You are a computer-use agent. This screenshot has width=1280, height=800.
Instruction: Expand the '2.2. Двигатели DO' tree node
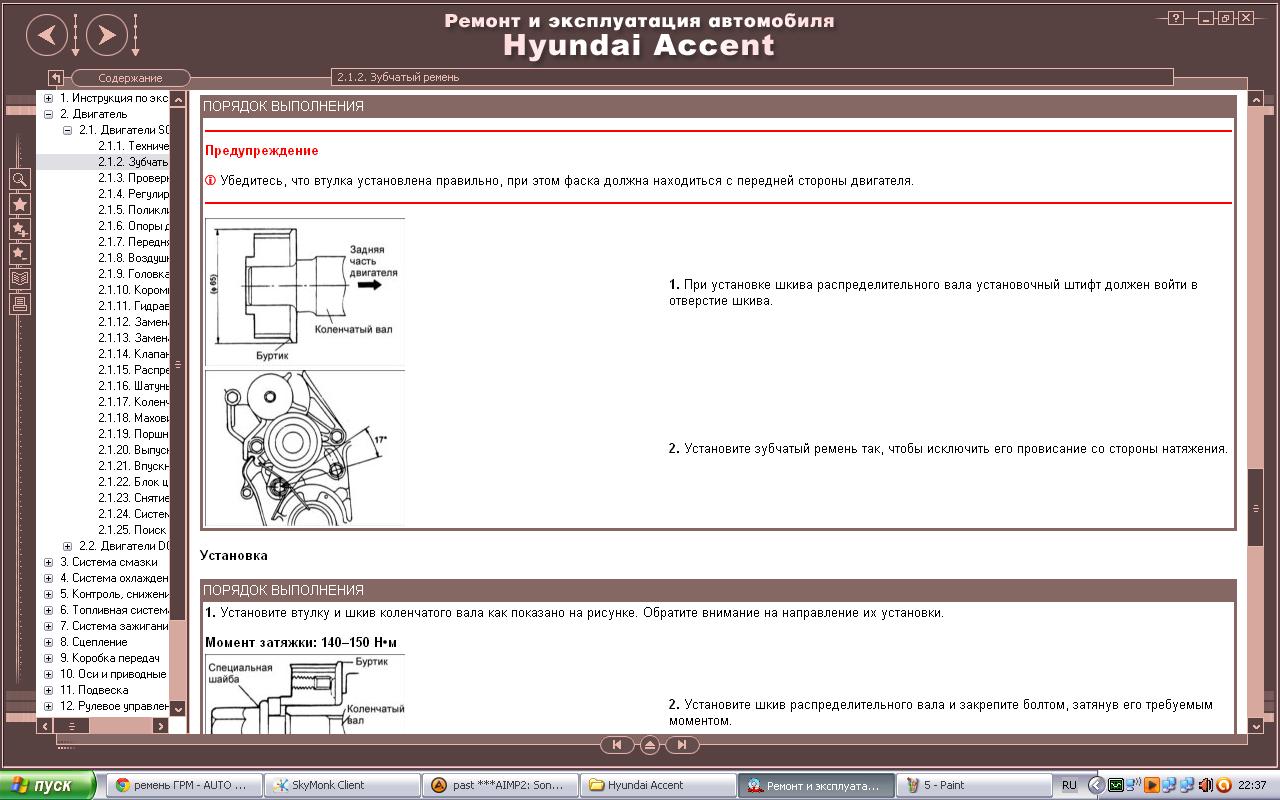point(68,546)
